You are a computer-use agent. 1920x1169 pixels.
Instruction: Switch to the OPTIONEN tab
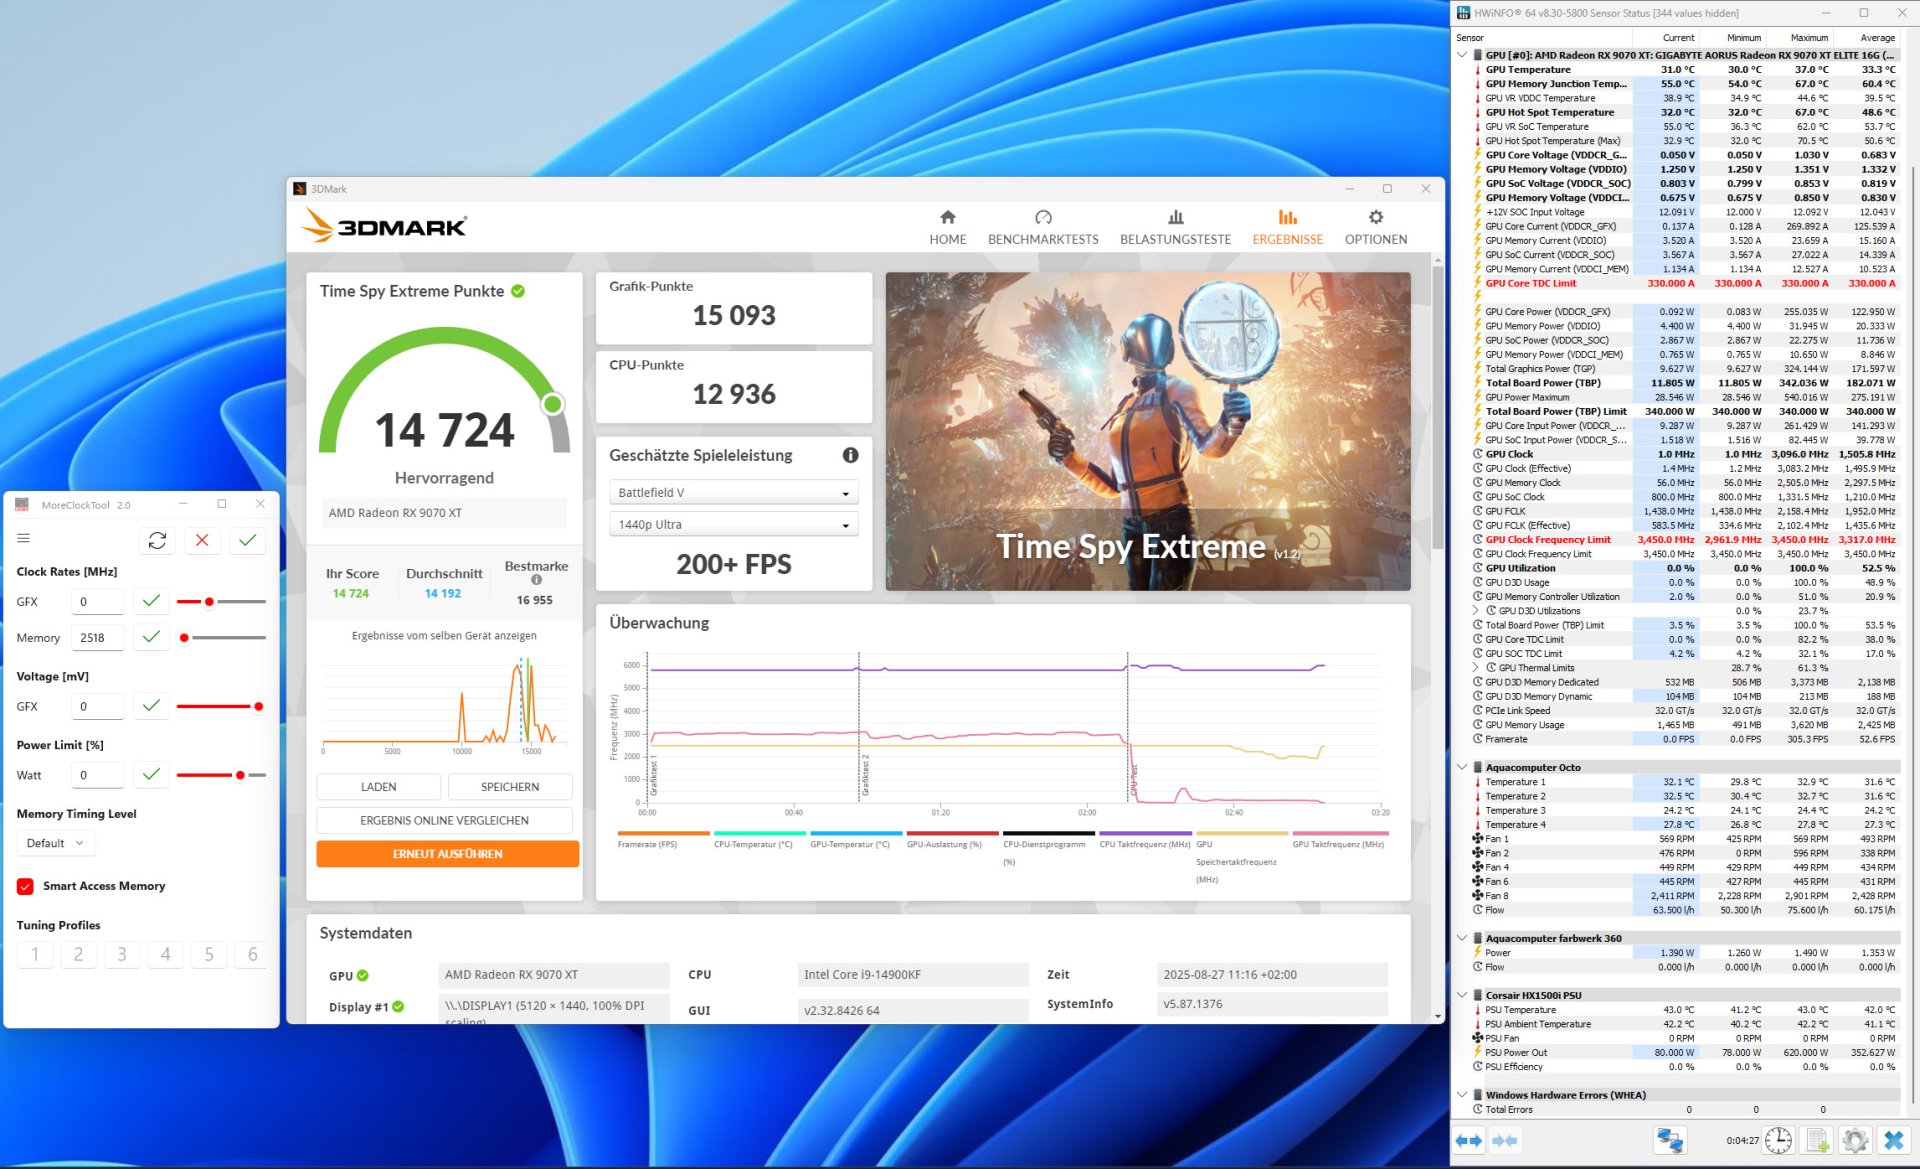point(1375,227)
